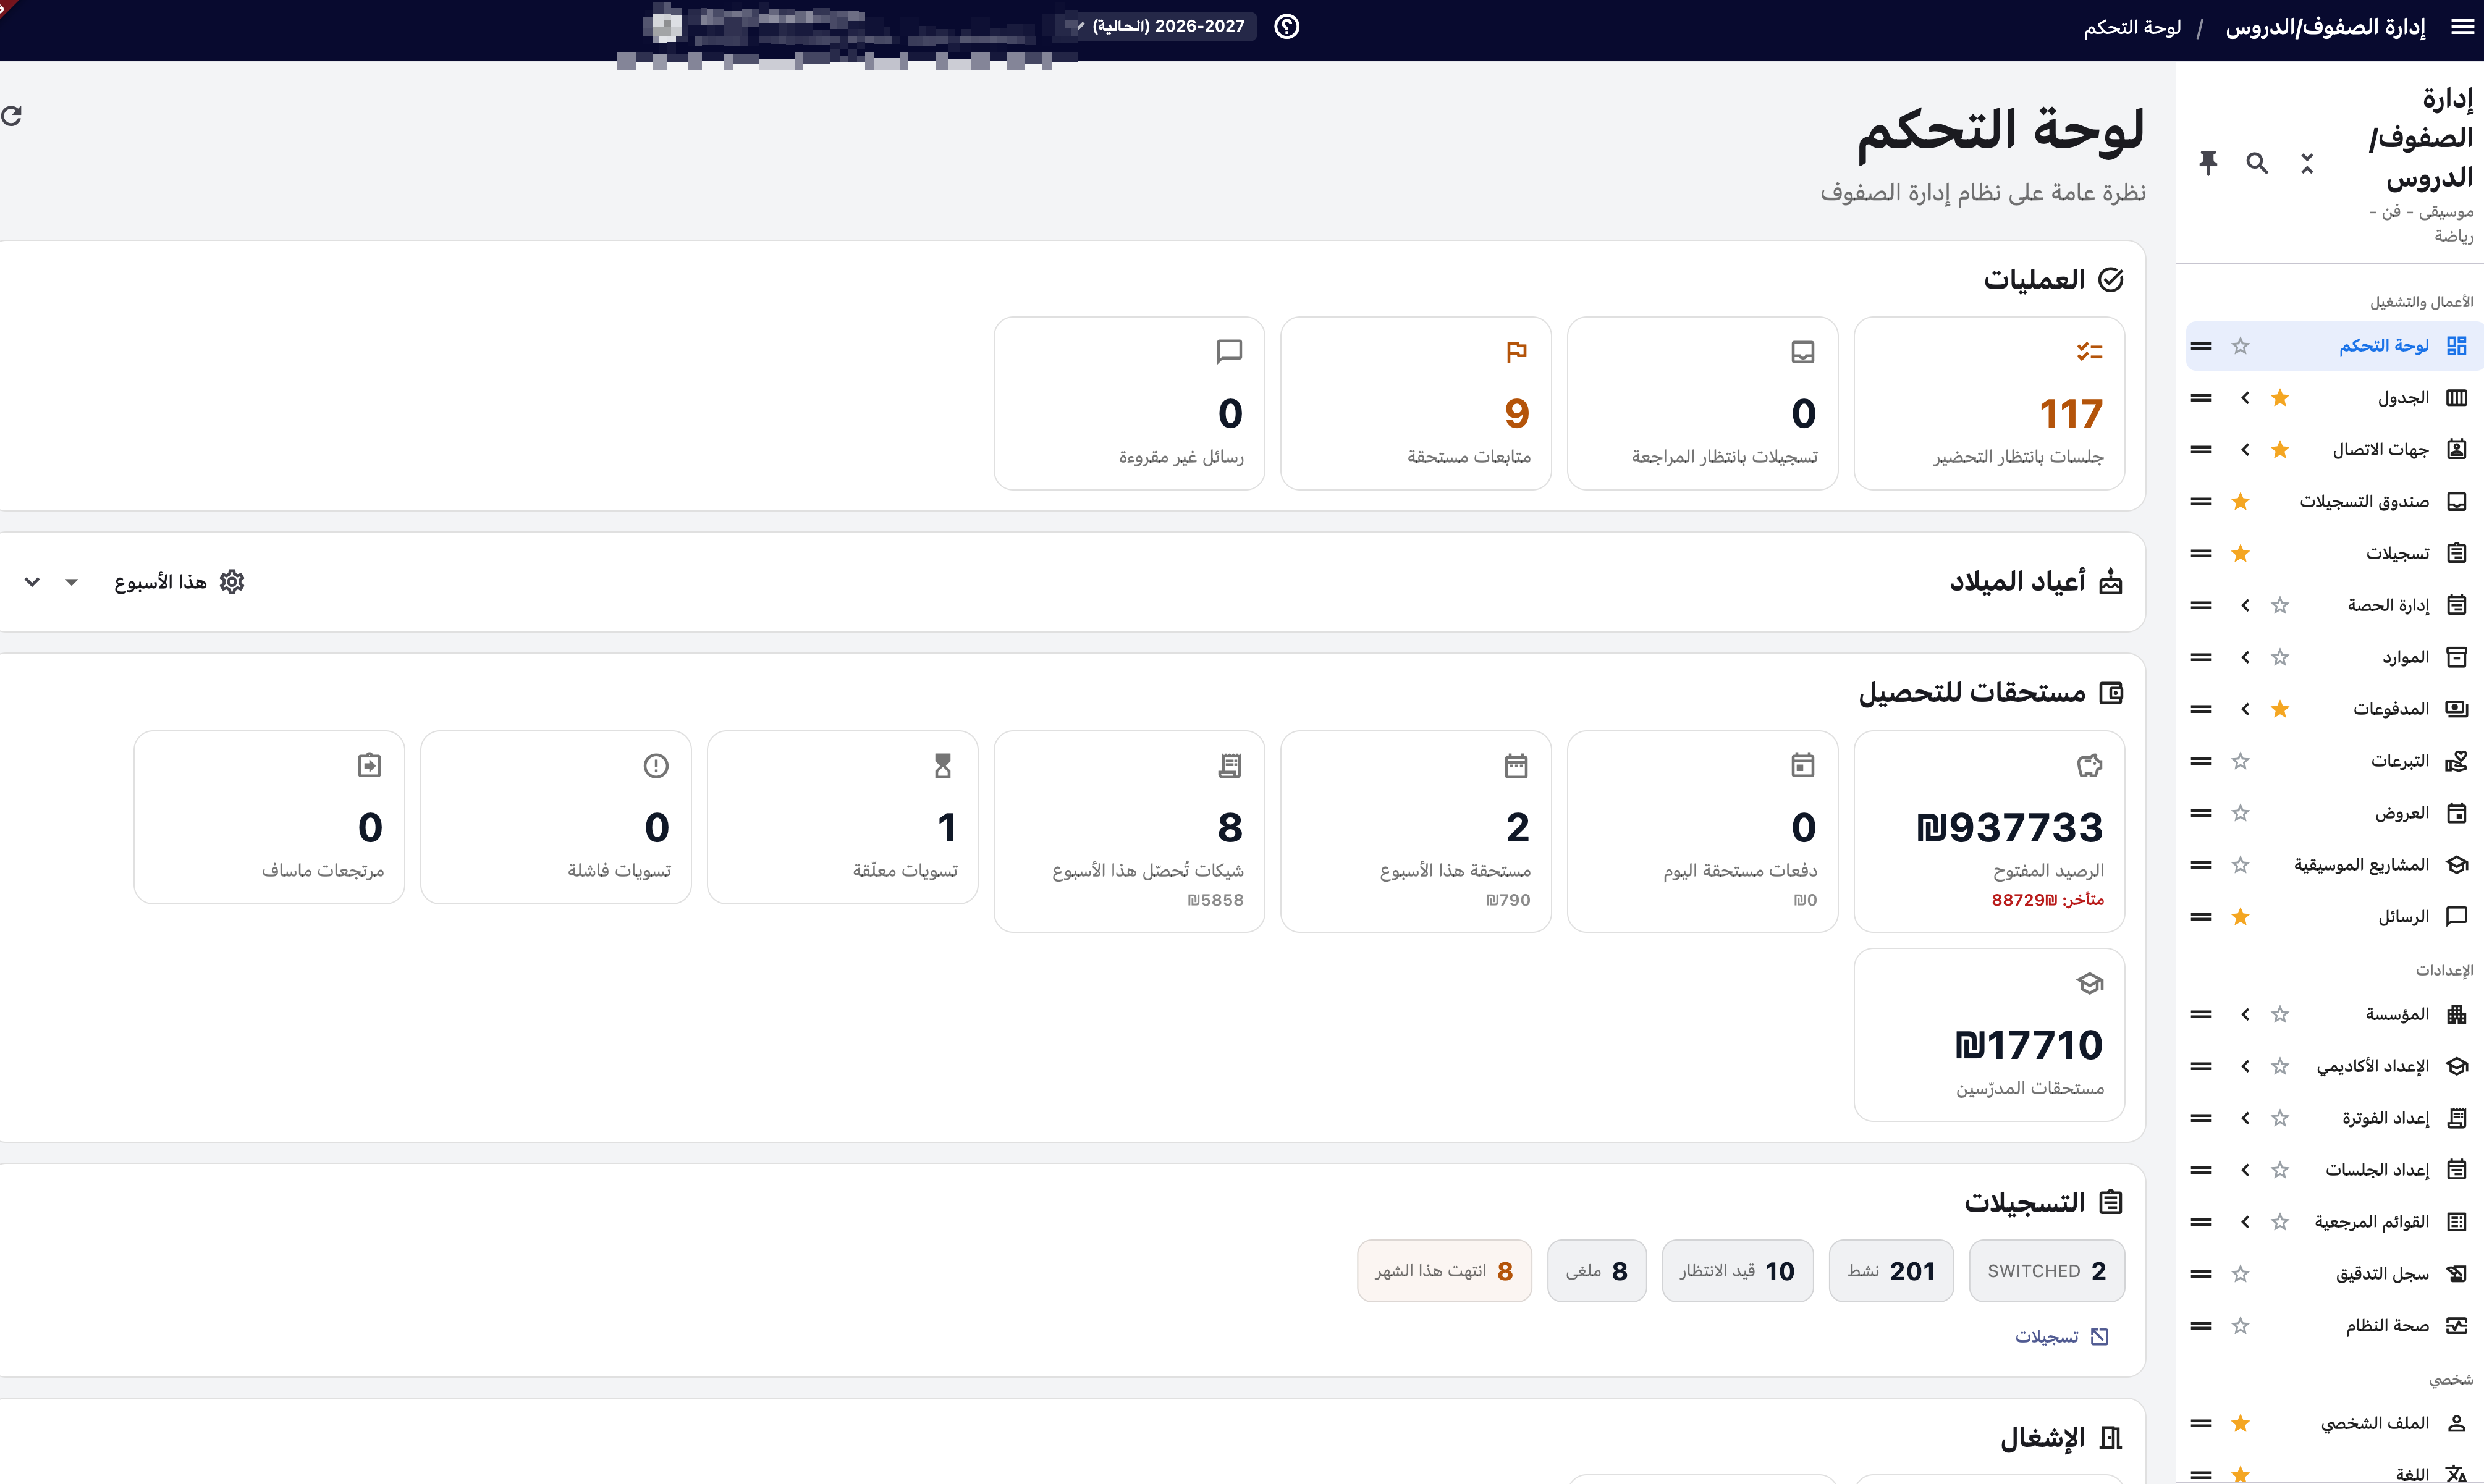Open Masav refunds card
The image size is (2484, 1484).
coord(269,818)
